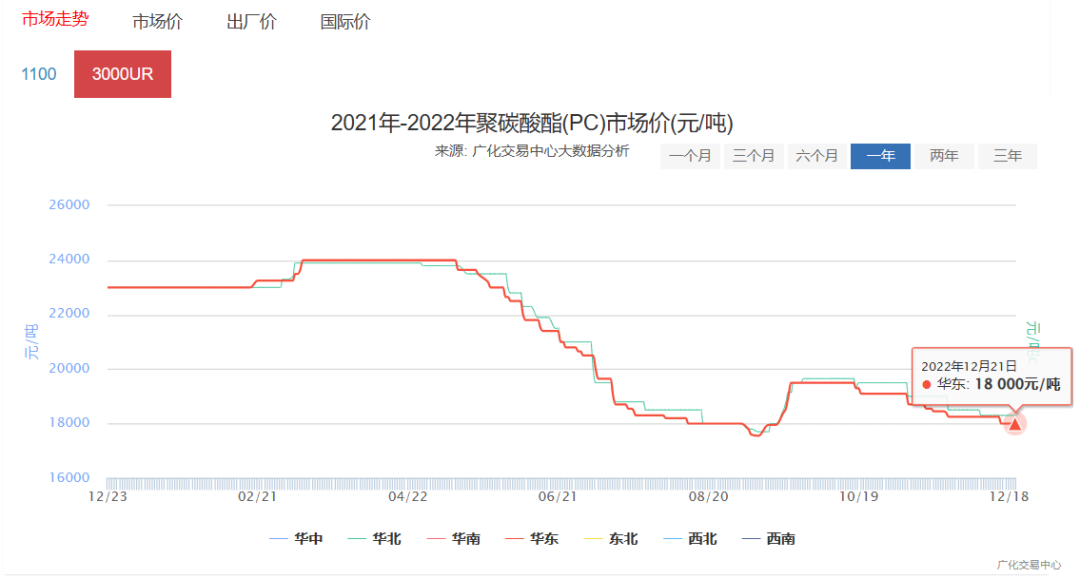Open the 出厂价 tab
The height and width of the screenshot is (579, 1080).
(x=251, y=22)
